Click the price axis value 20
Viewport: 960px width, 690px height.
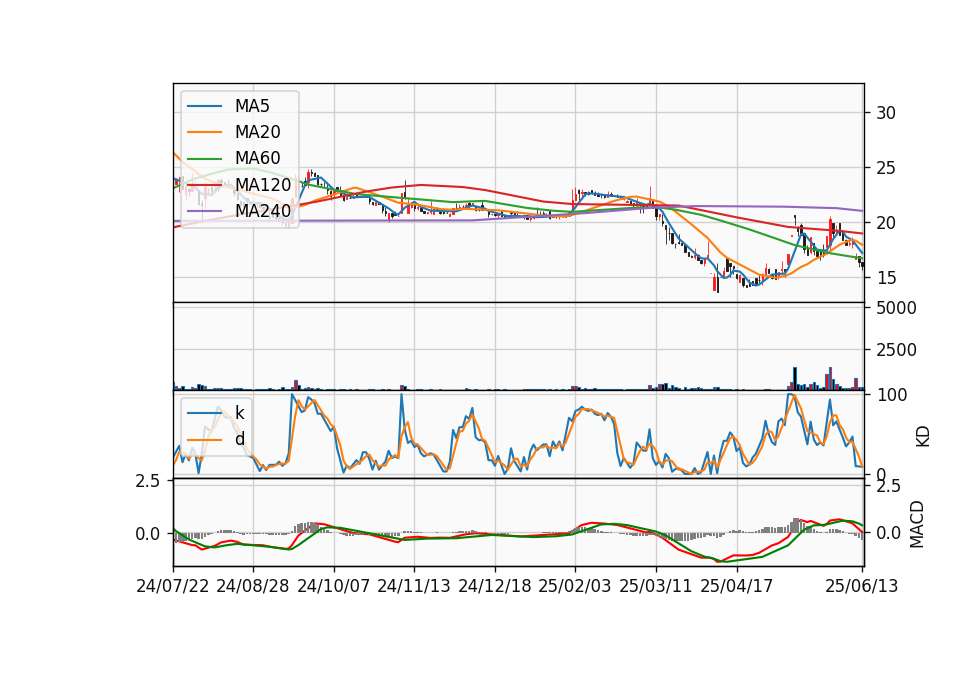pyautogui.click(x=886, y=223)
